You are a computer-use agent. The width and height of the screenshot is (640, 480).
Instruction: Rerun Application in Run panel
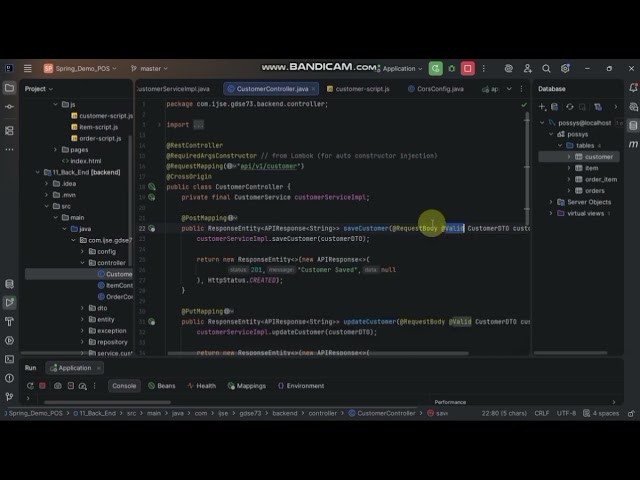[x=30, y=386]
